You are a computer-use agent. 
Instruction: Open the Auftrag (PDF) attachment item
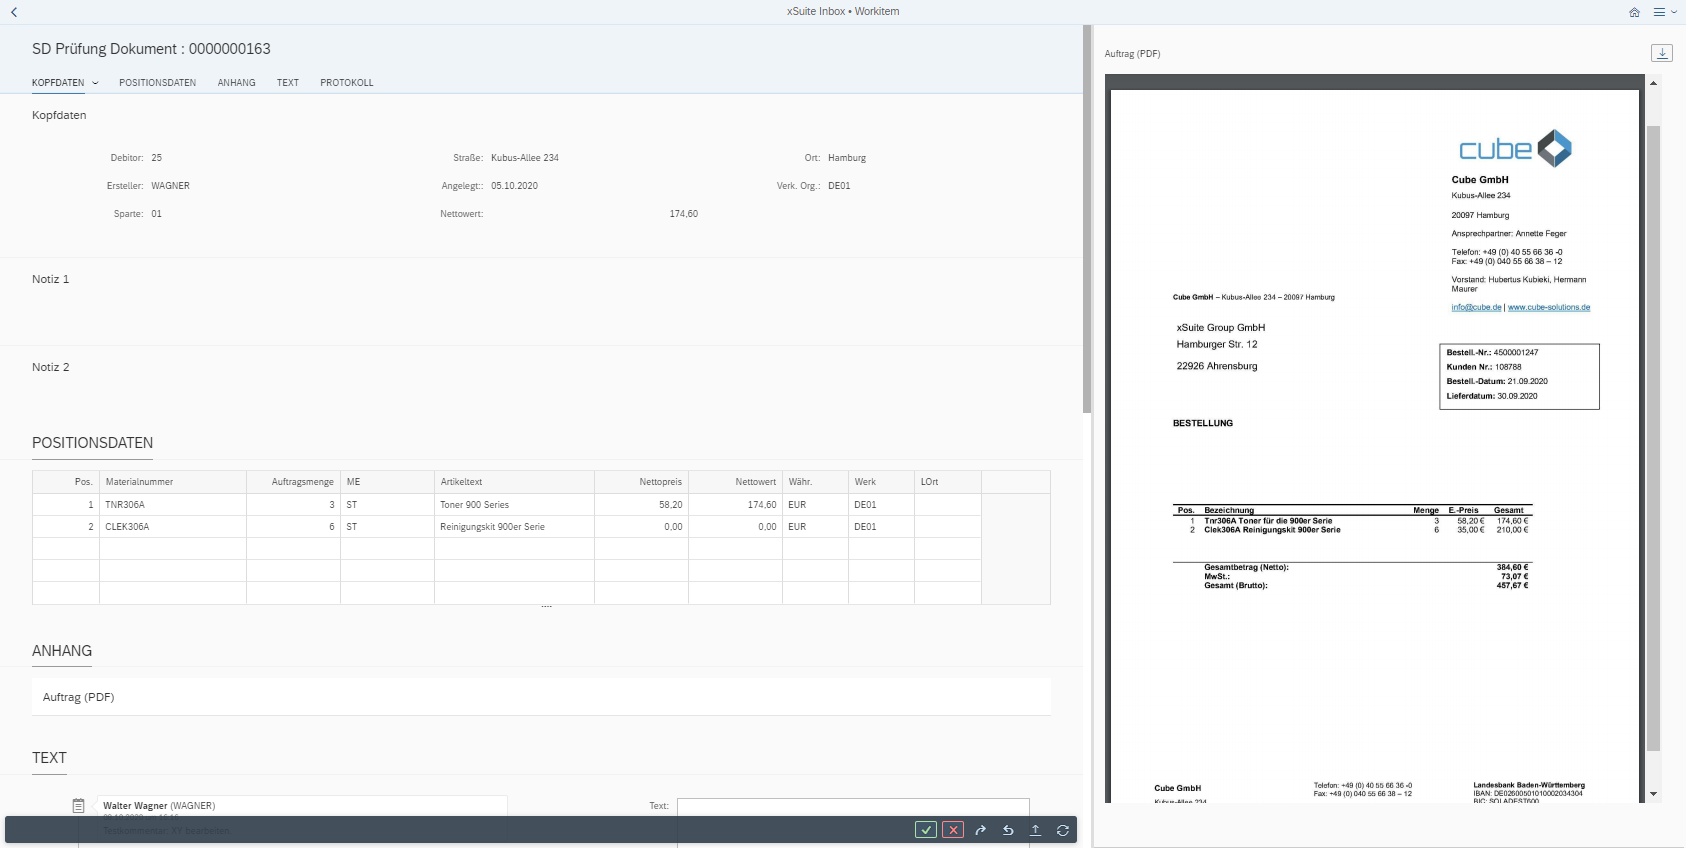pos(79,697)
